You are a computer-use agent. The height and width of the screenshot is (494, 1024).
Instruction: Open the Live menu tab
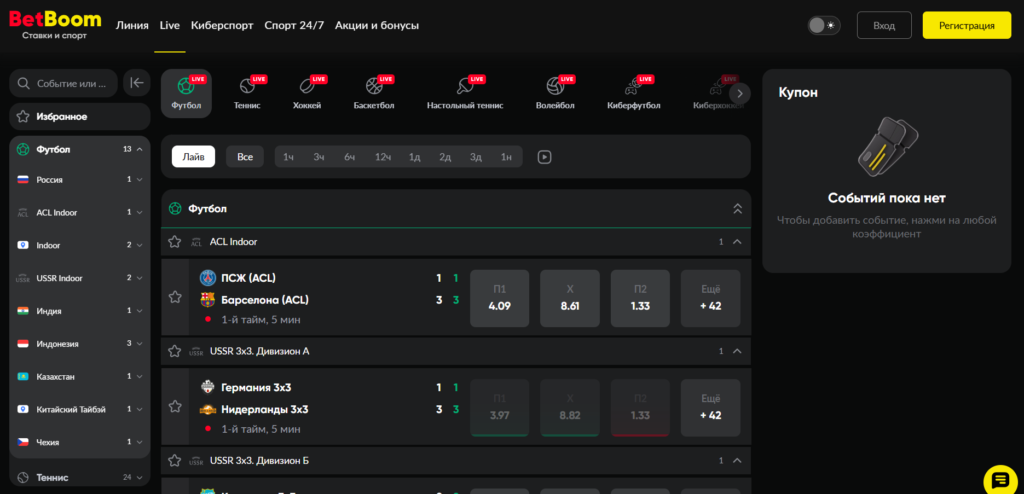click(170, 25)
